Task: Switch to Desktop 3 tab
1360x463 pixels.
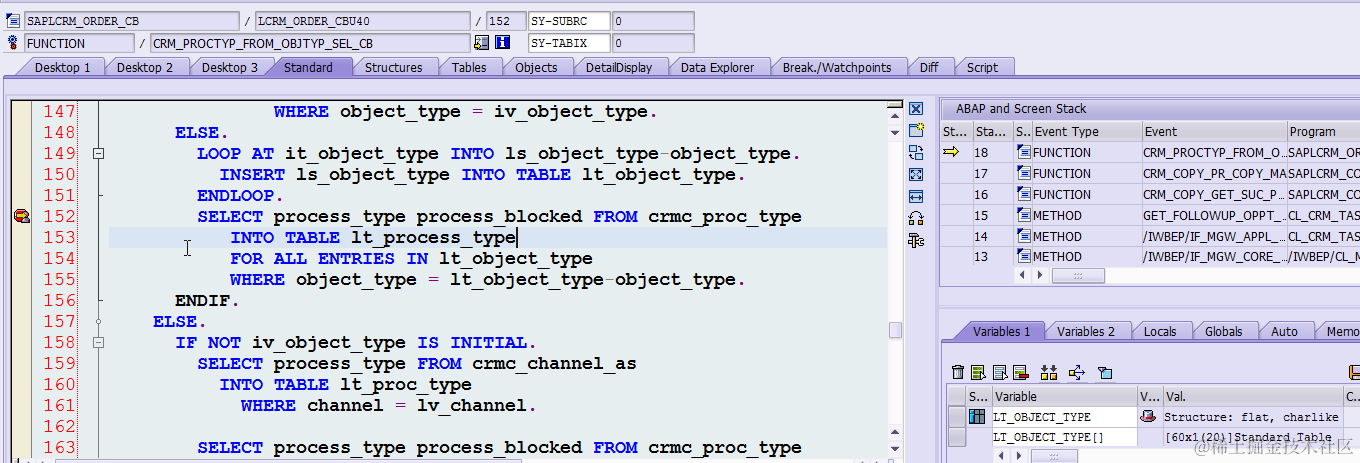Action: tap(229, 67)
